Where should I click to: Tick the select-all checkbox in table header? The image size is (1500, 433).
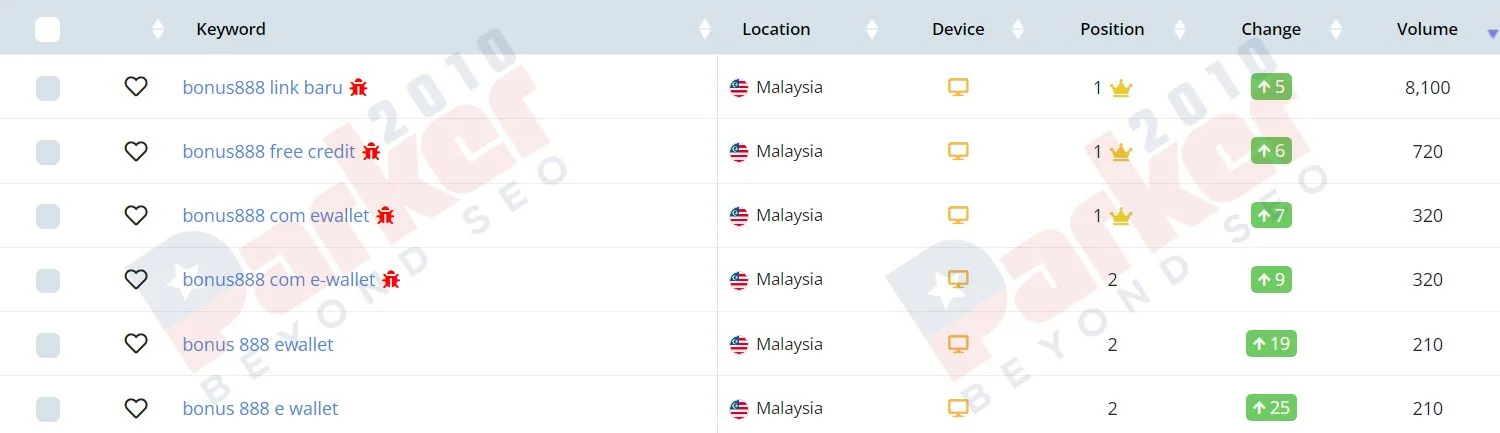click(47, 29)
